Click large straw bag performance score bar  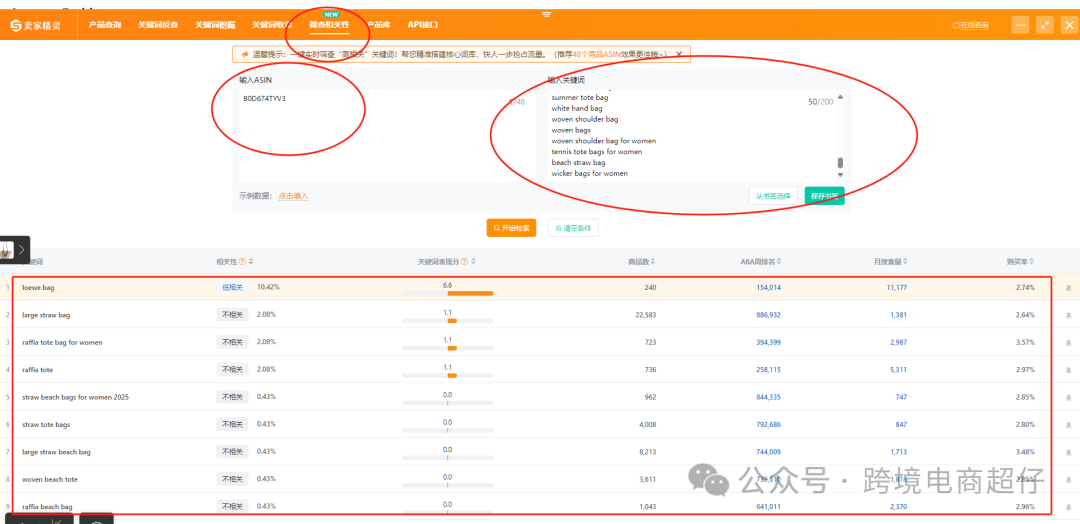click(448, 321)
